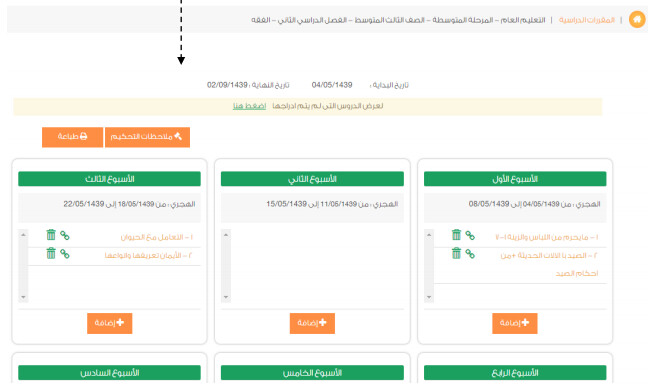653x388 pixels.
Task: Click scroll up arrow in الأسبوع الثالث list
Action: 23,235
